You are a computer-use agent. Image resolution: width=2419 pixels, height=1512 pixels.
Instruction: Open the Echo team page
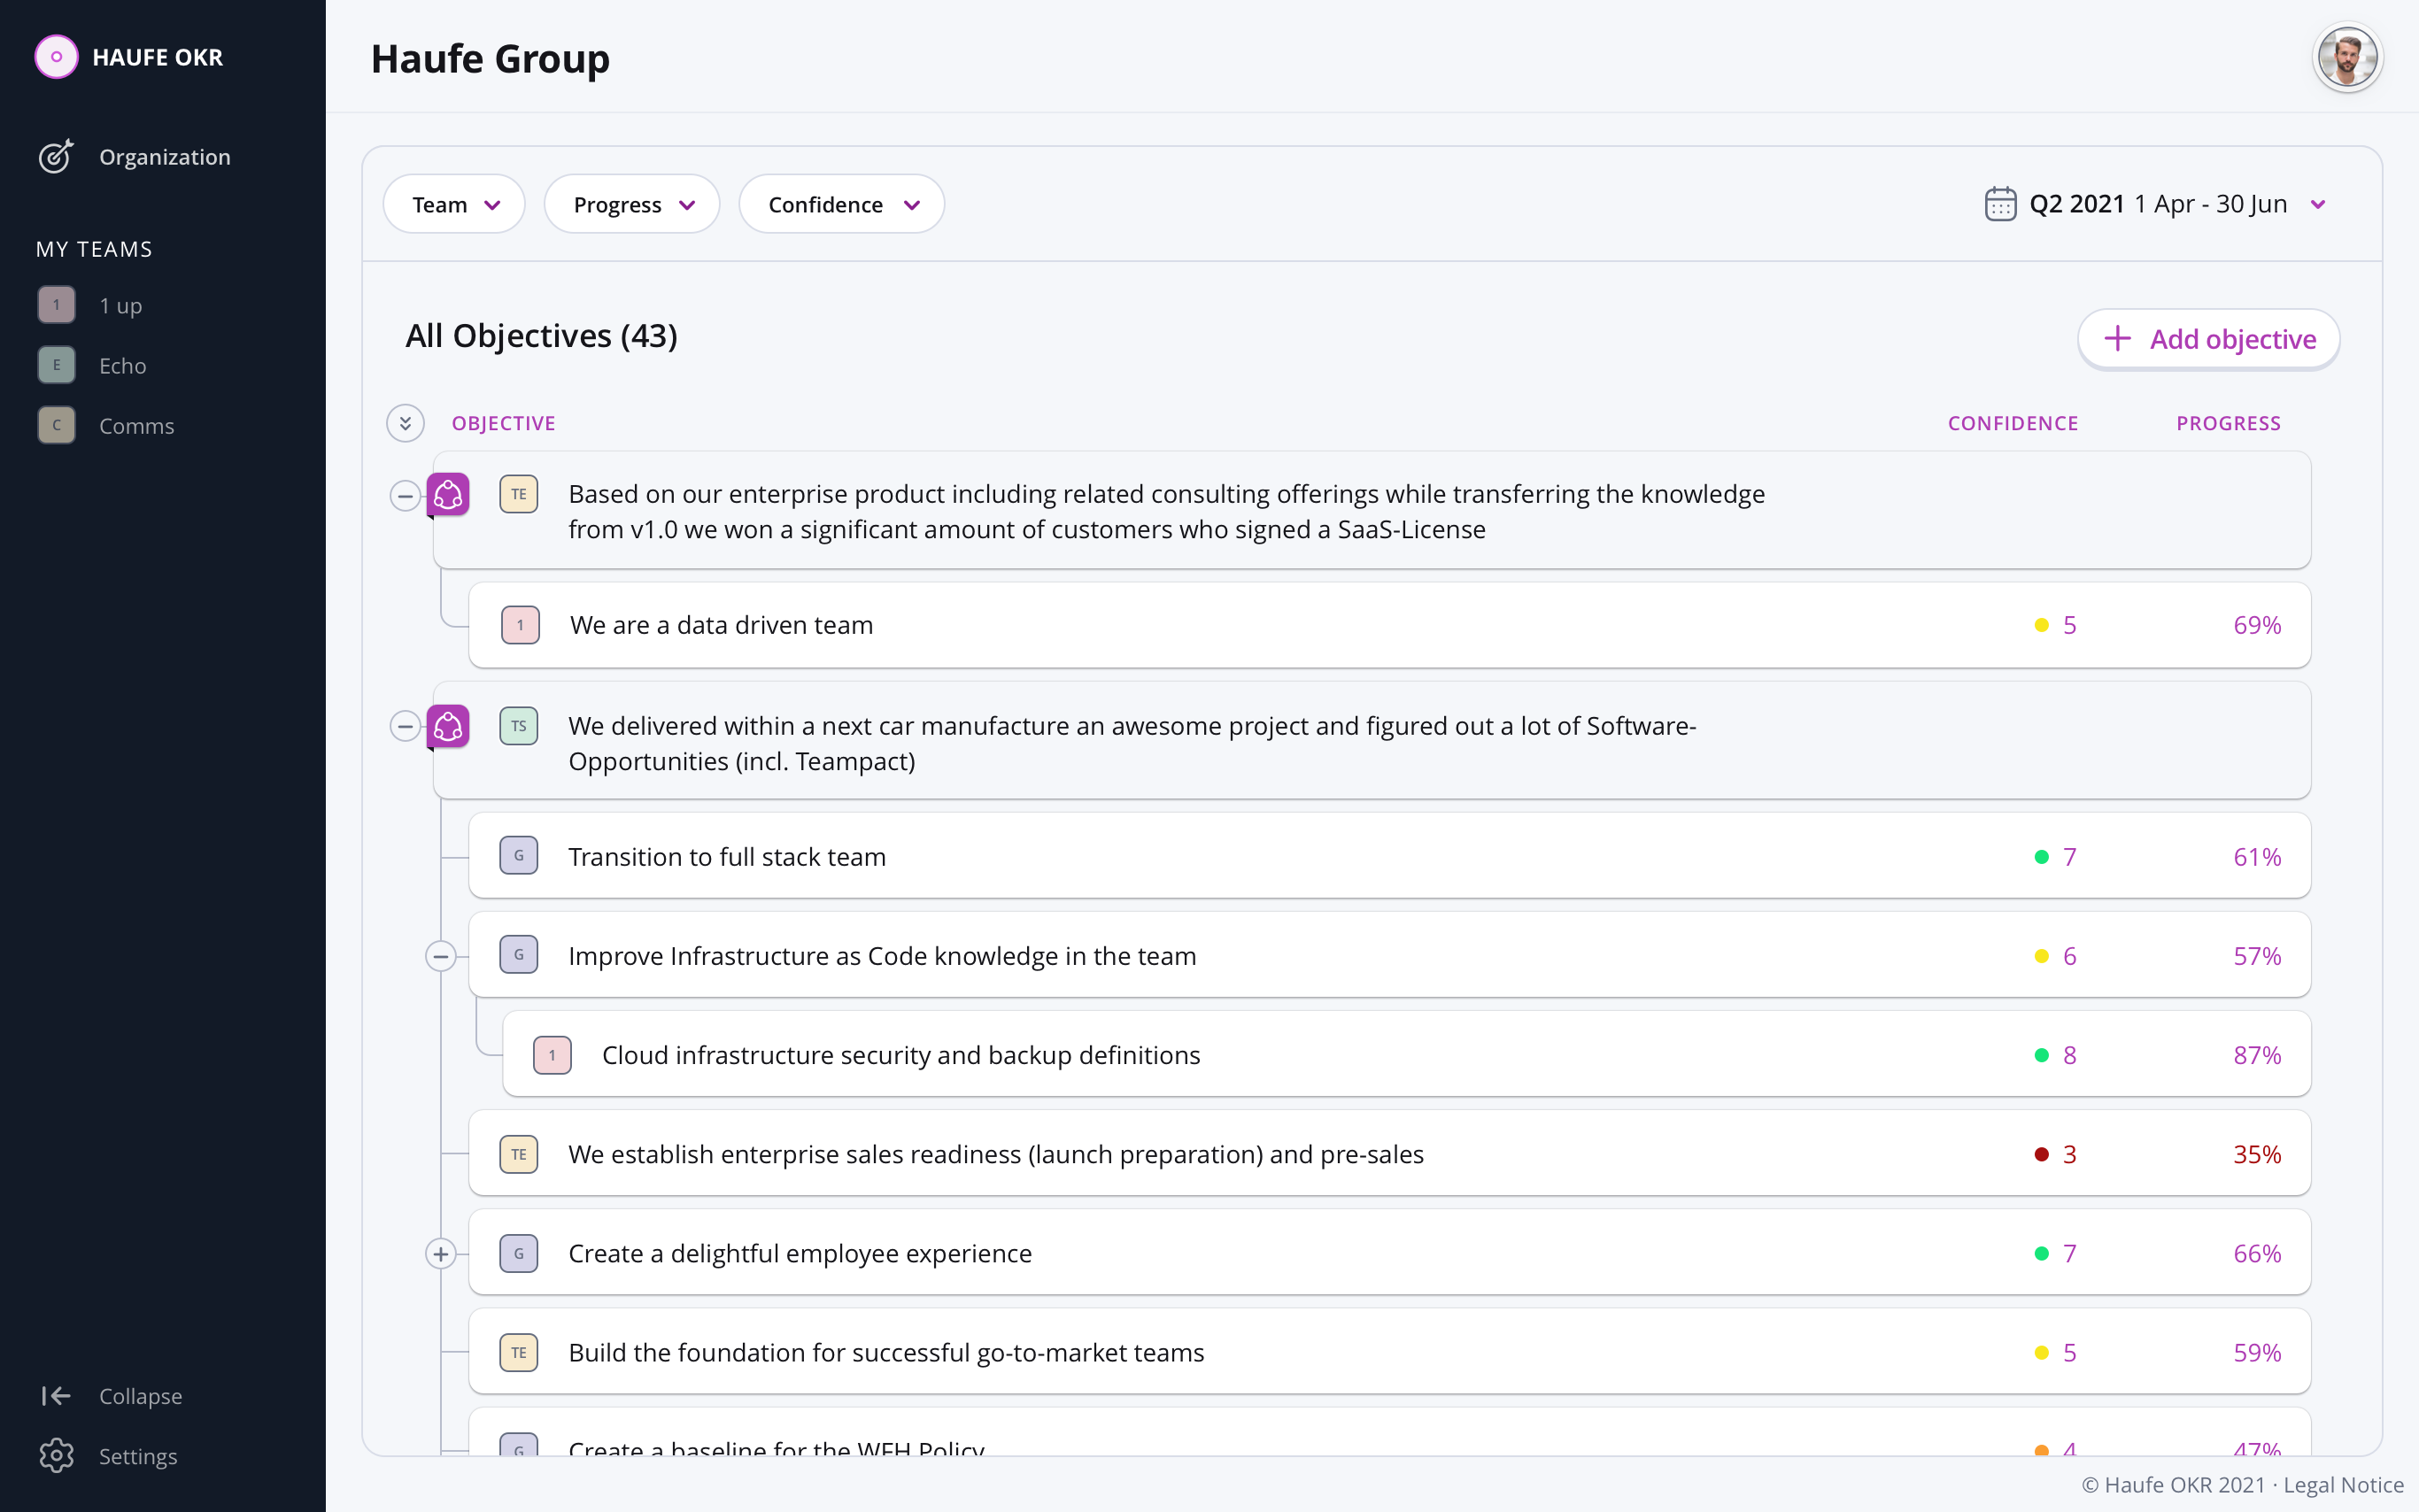coord(123,365)
